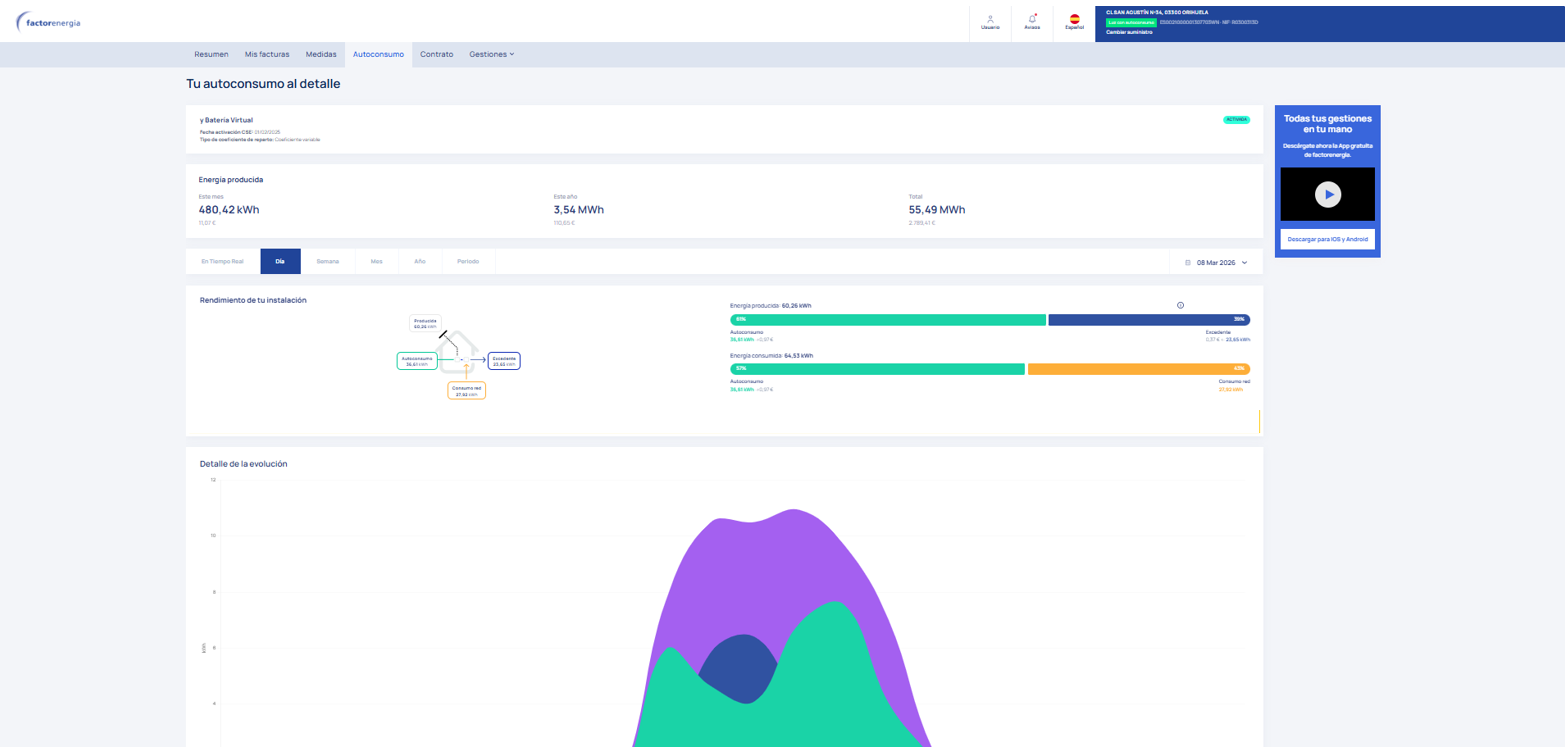The width and height of the screenshot is (1565, 749).
Task: Go to the Mis facturas tab
Action: 267,54
